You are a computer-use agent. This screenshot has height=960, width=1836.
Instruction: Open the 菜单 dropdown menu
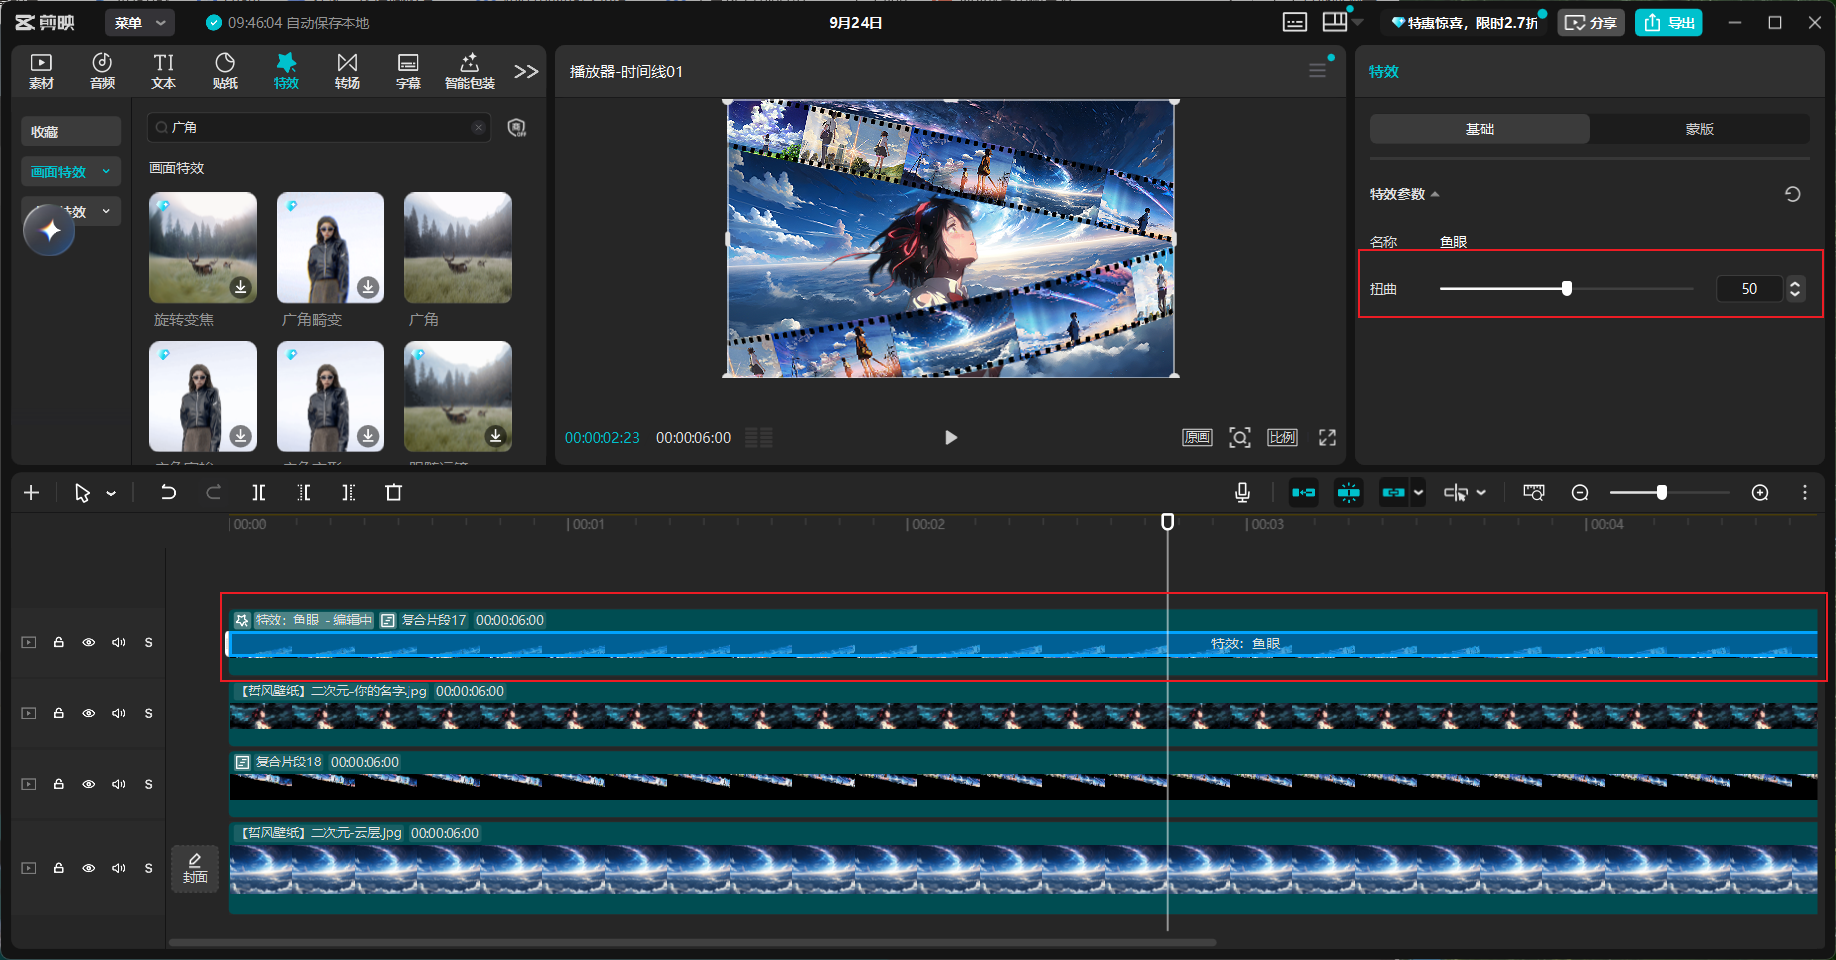(x=140, y=22)
